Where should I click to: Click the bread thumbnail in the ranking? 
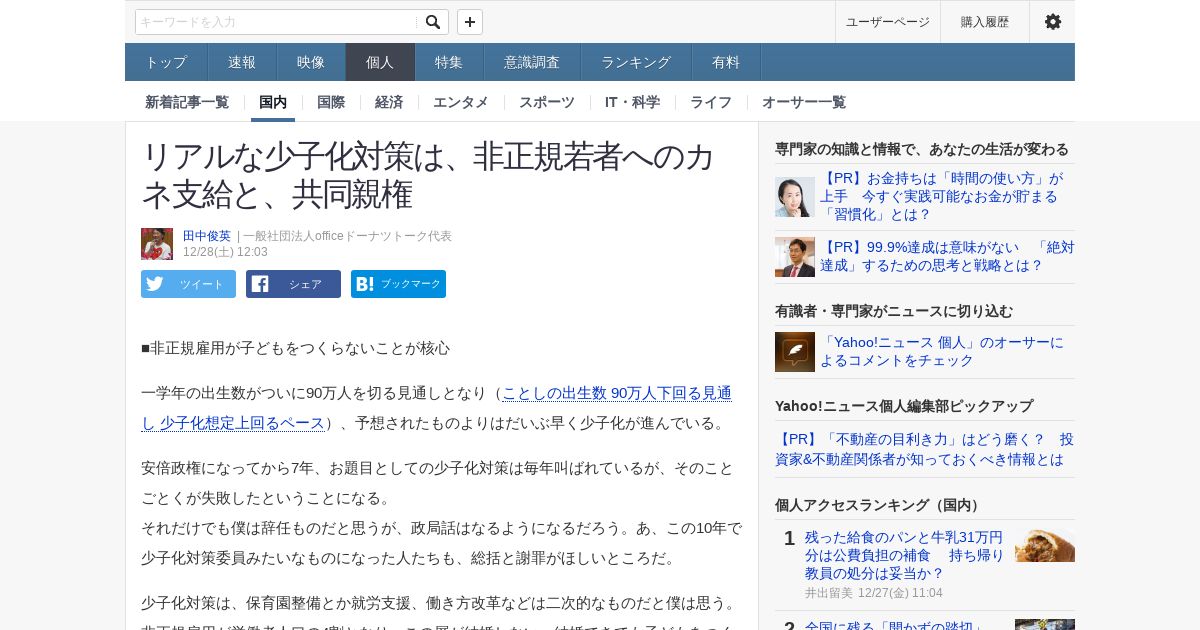click(x=1045, y=545)
